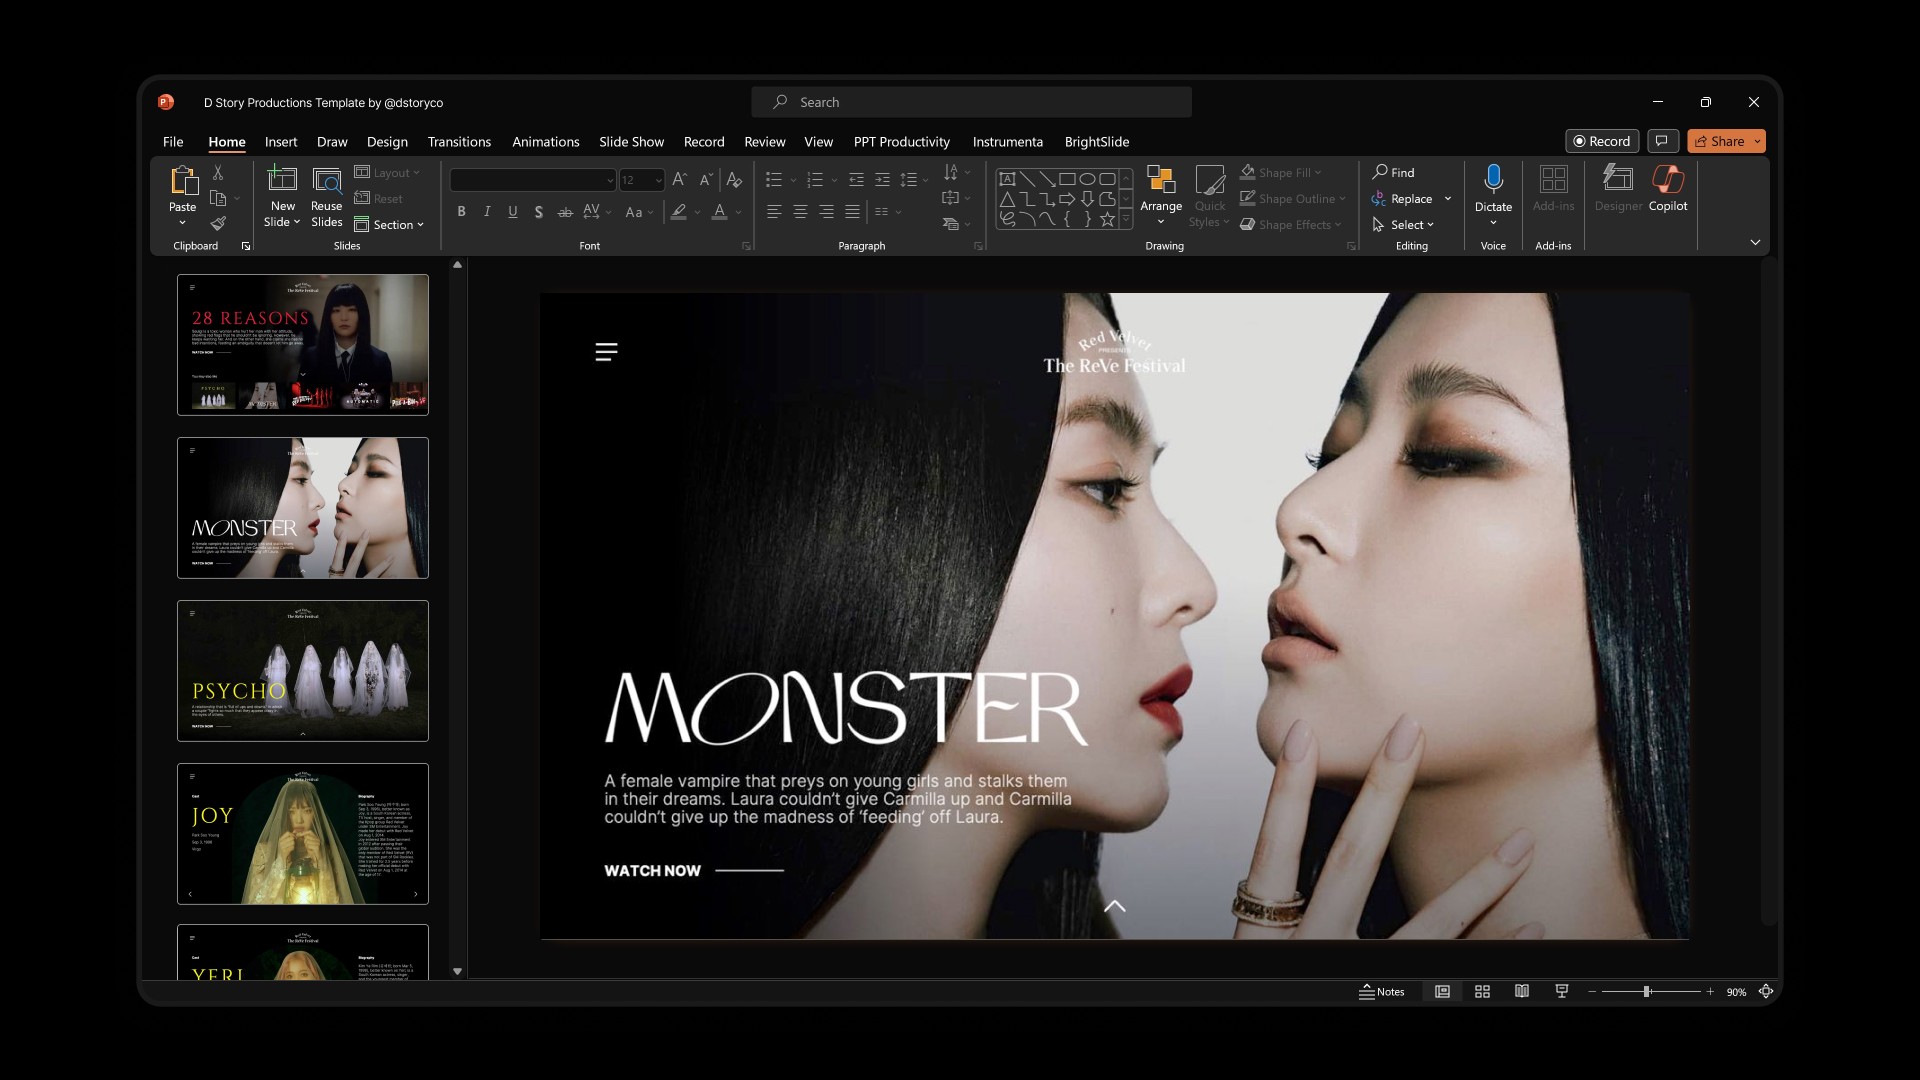Toggle bold formatting
The image size is (1920, 1080).
[x=461, y=211]
